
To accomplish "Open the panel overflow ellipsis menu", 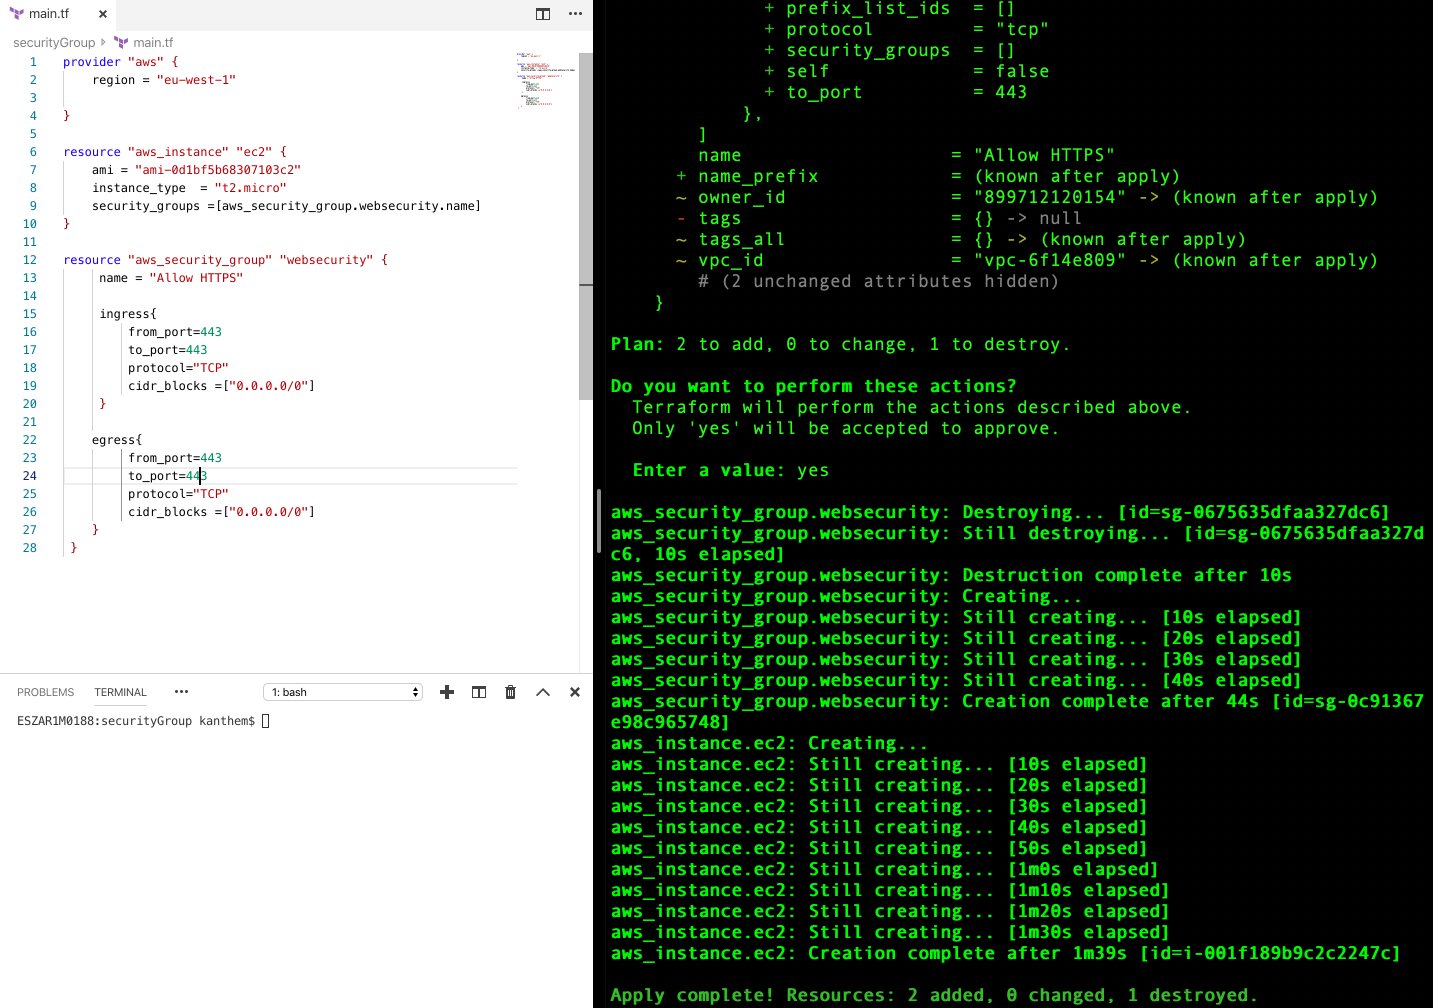I will tap(181, 691).
